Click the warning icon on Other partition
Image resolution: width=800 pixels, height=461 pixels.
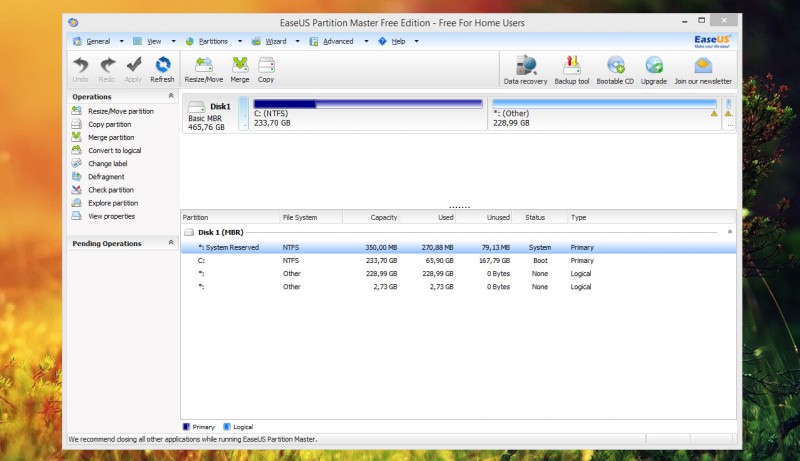click(714, 114)
